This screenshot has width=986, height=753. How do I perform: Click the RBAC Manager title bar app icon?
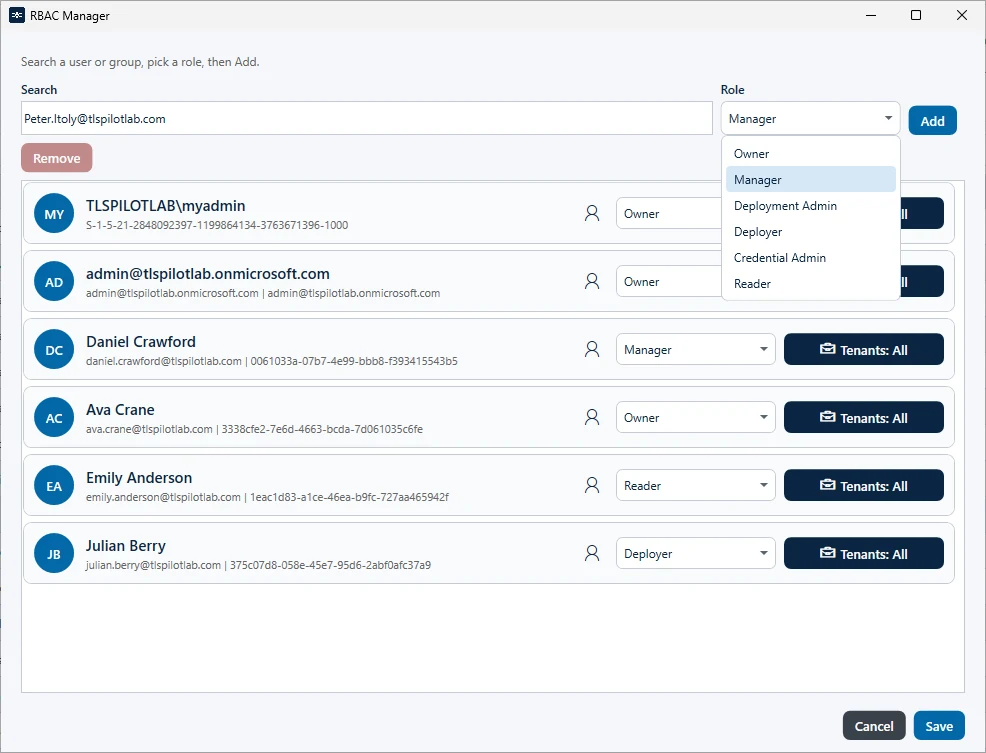(x=17, y=15)
